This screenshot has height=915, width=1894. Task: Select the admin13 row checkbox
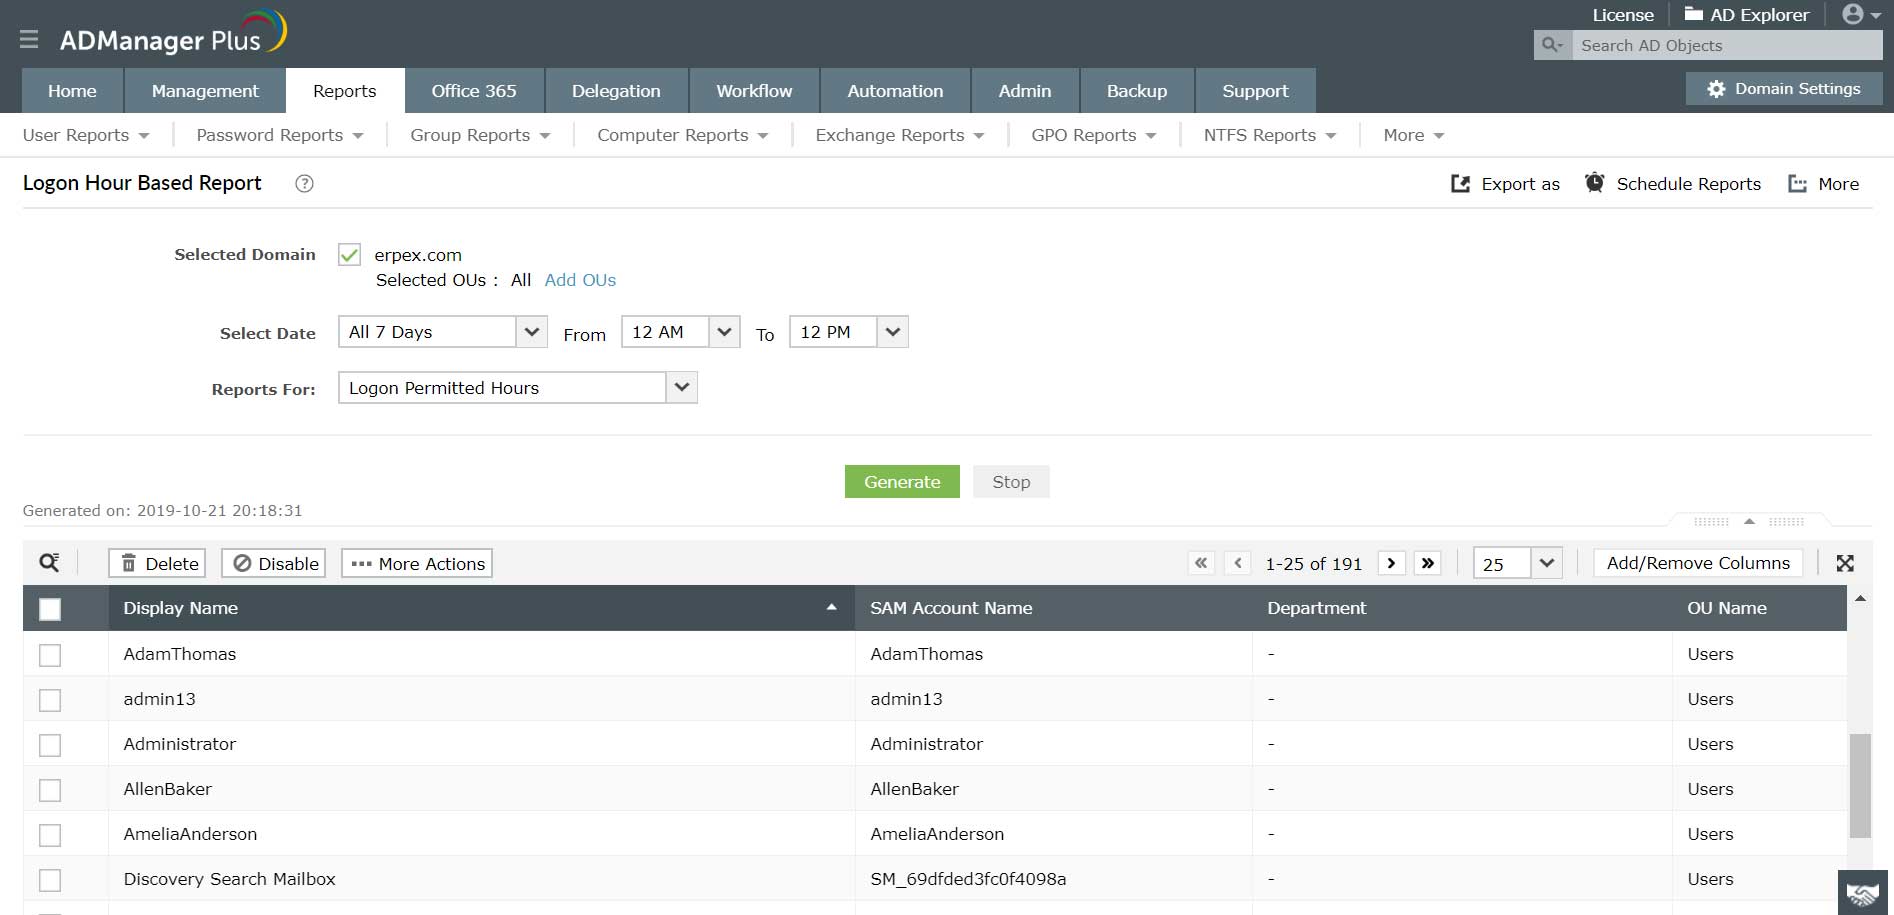pyautogui.click(x=50, y=699)
